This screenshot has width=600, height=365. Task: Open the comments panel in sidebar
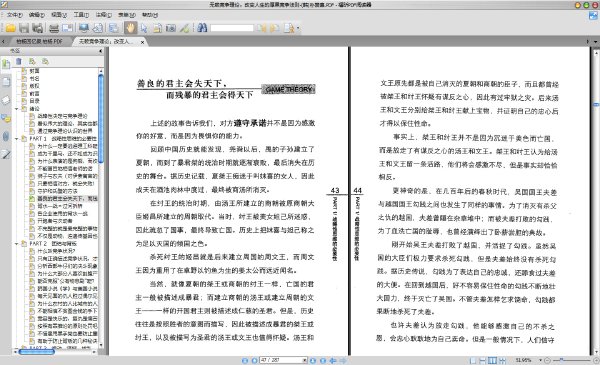(x=6, y=118)
